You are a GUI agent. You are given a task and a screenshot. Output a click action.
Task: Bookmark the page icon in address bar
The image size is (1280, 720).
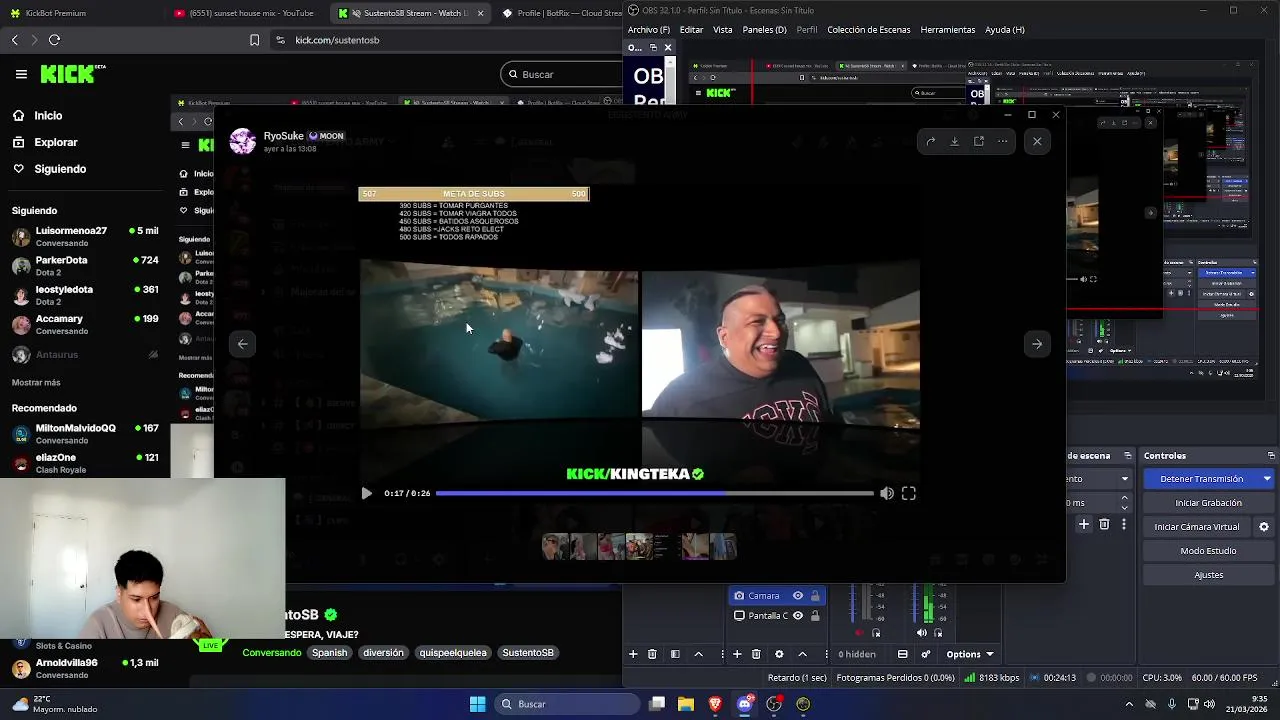click(254, 40)
